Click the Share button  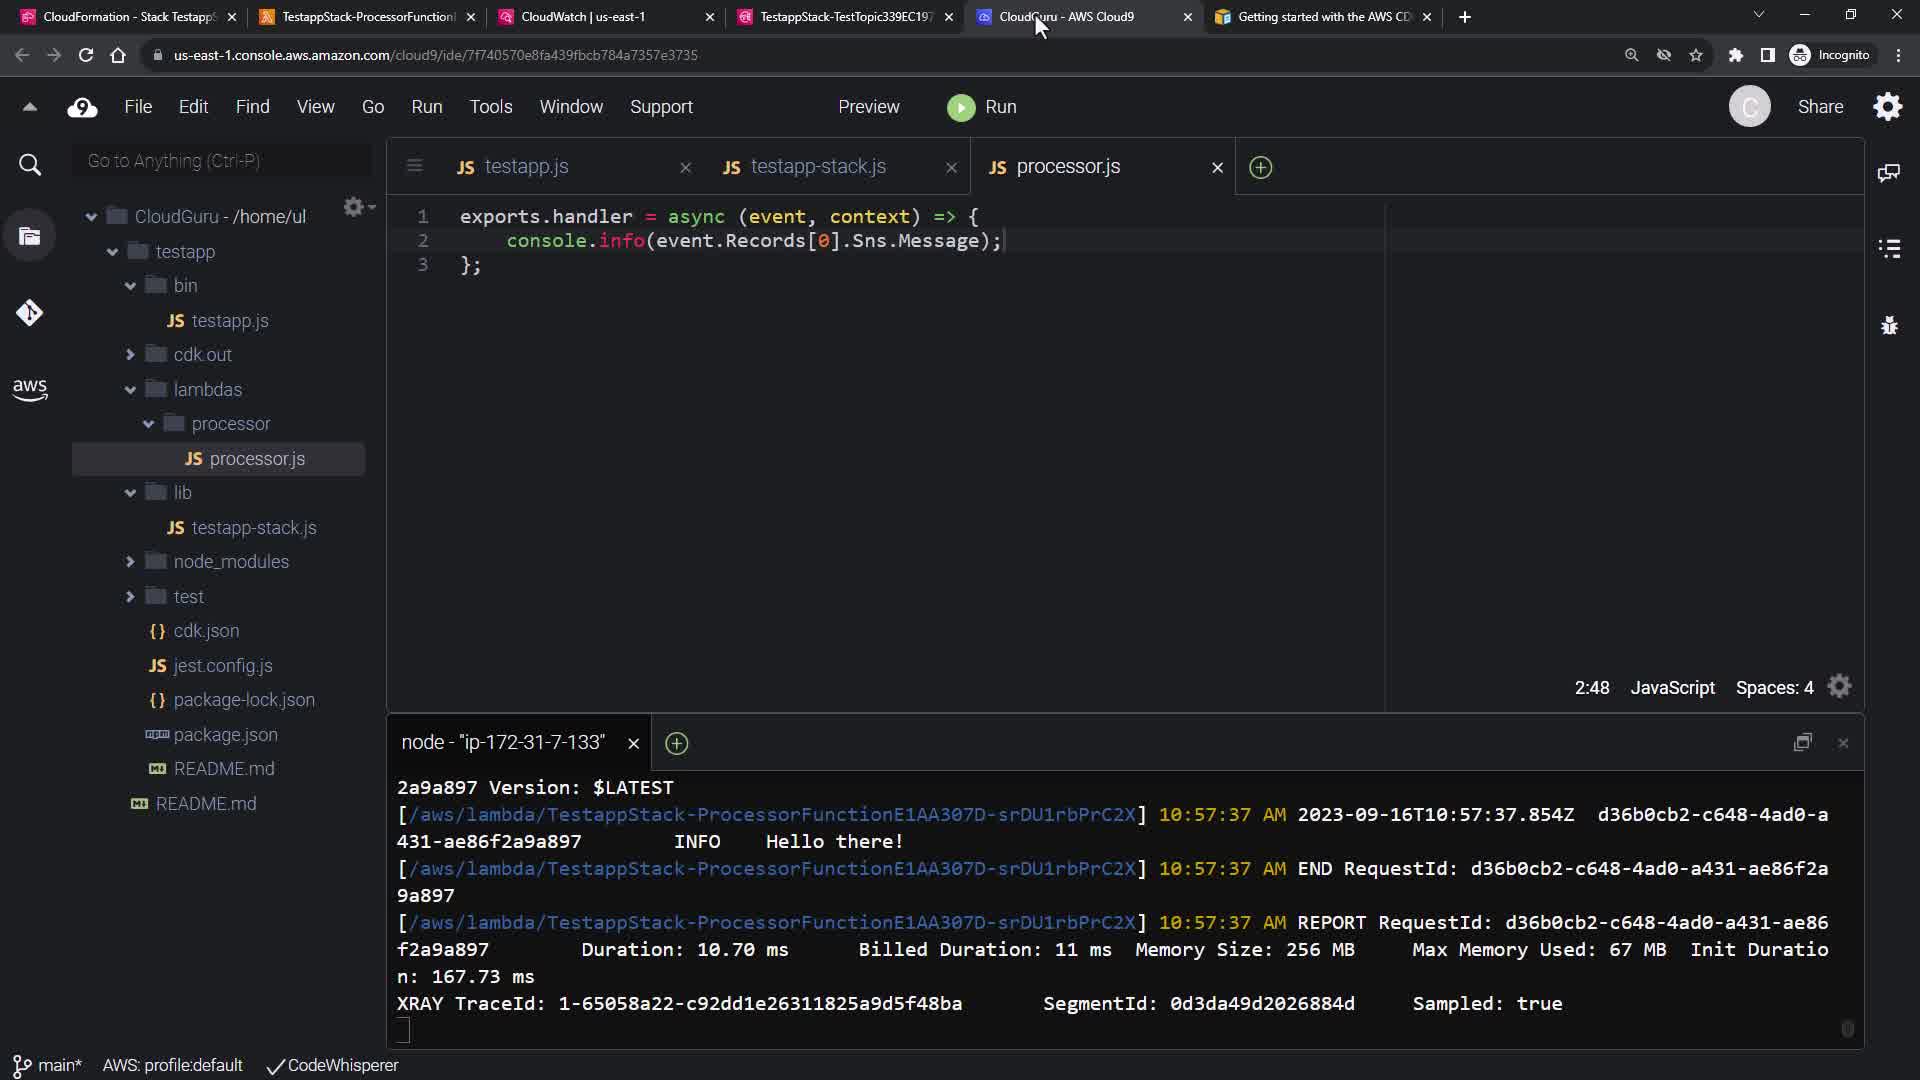click(1820, 107)
